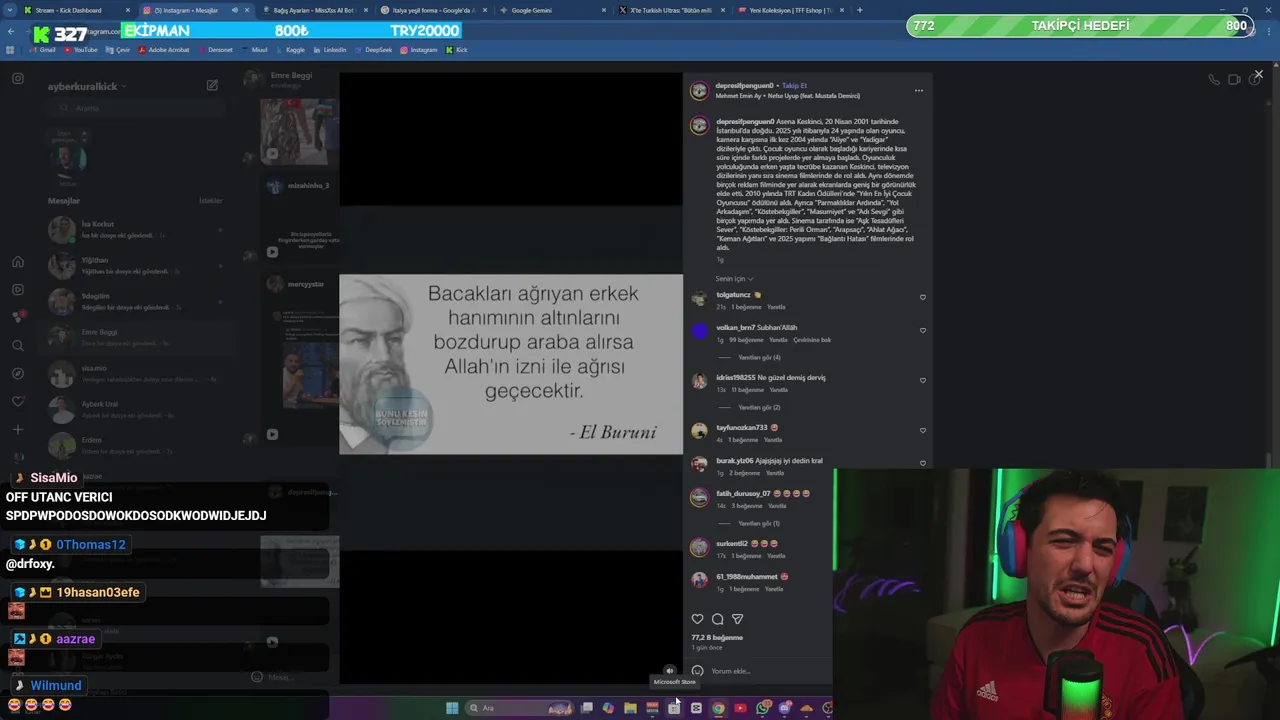
Task: Toggle the post video's sound icon
Action: [669, 671]
